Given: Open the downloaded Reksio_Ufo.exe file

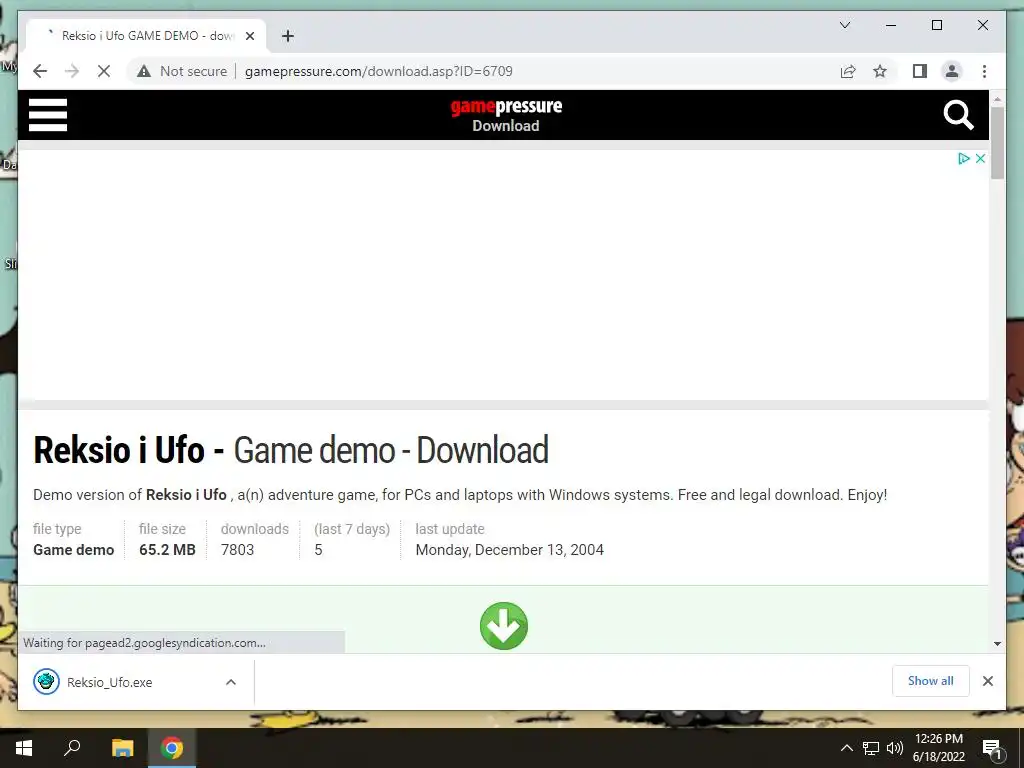Looking at the screenshot, I should [x=108, y=682].
